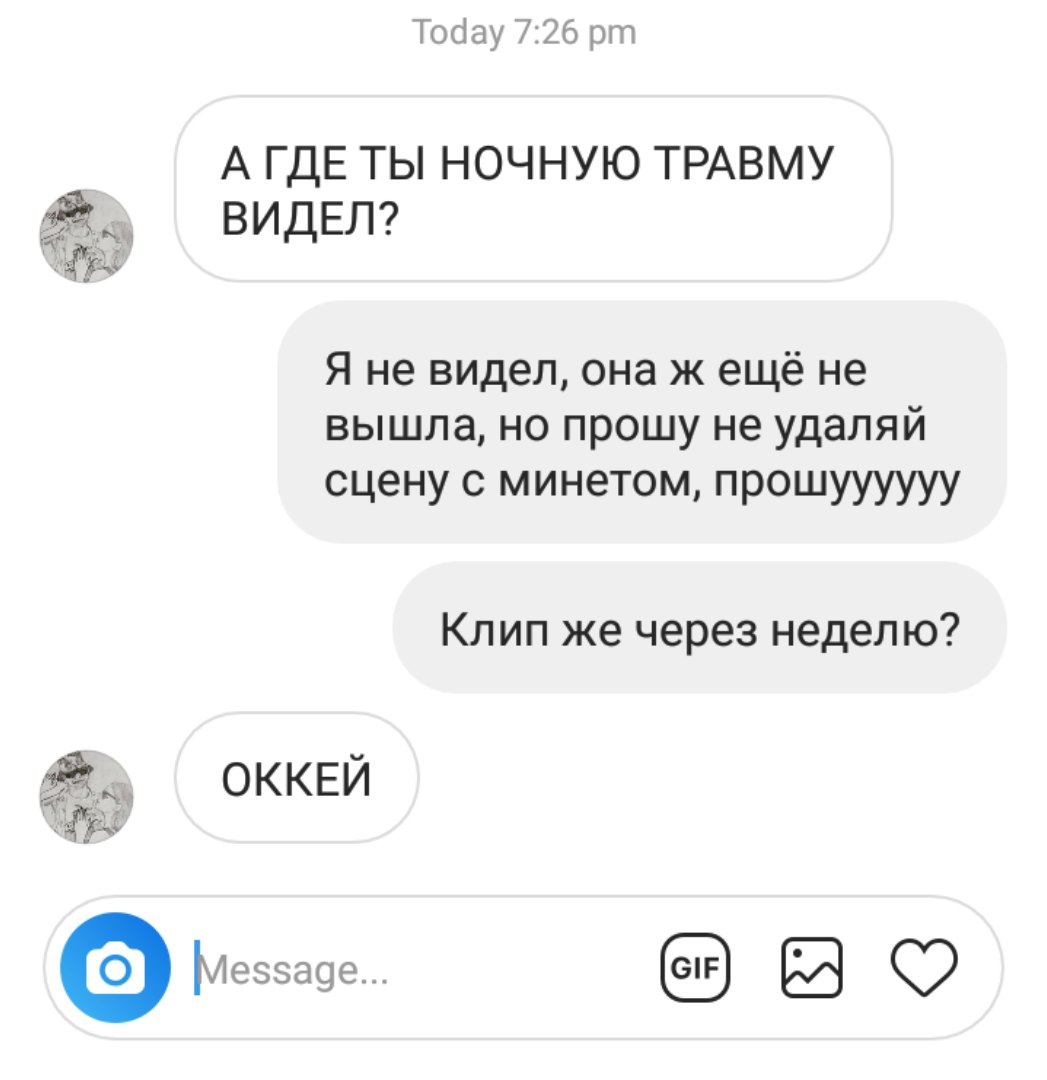Tap the sender avatar beside the 'ВИДЕЛ?' message
This screenshot has width=1047, height=1080.
(x=86, y=236)
